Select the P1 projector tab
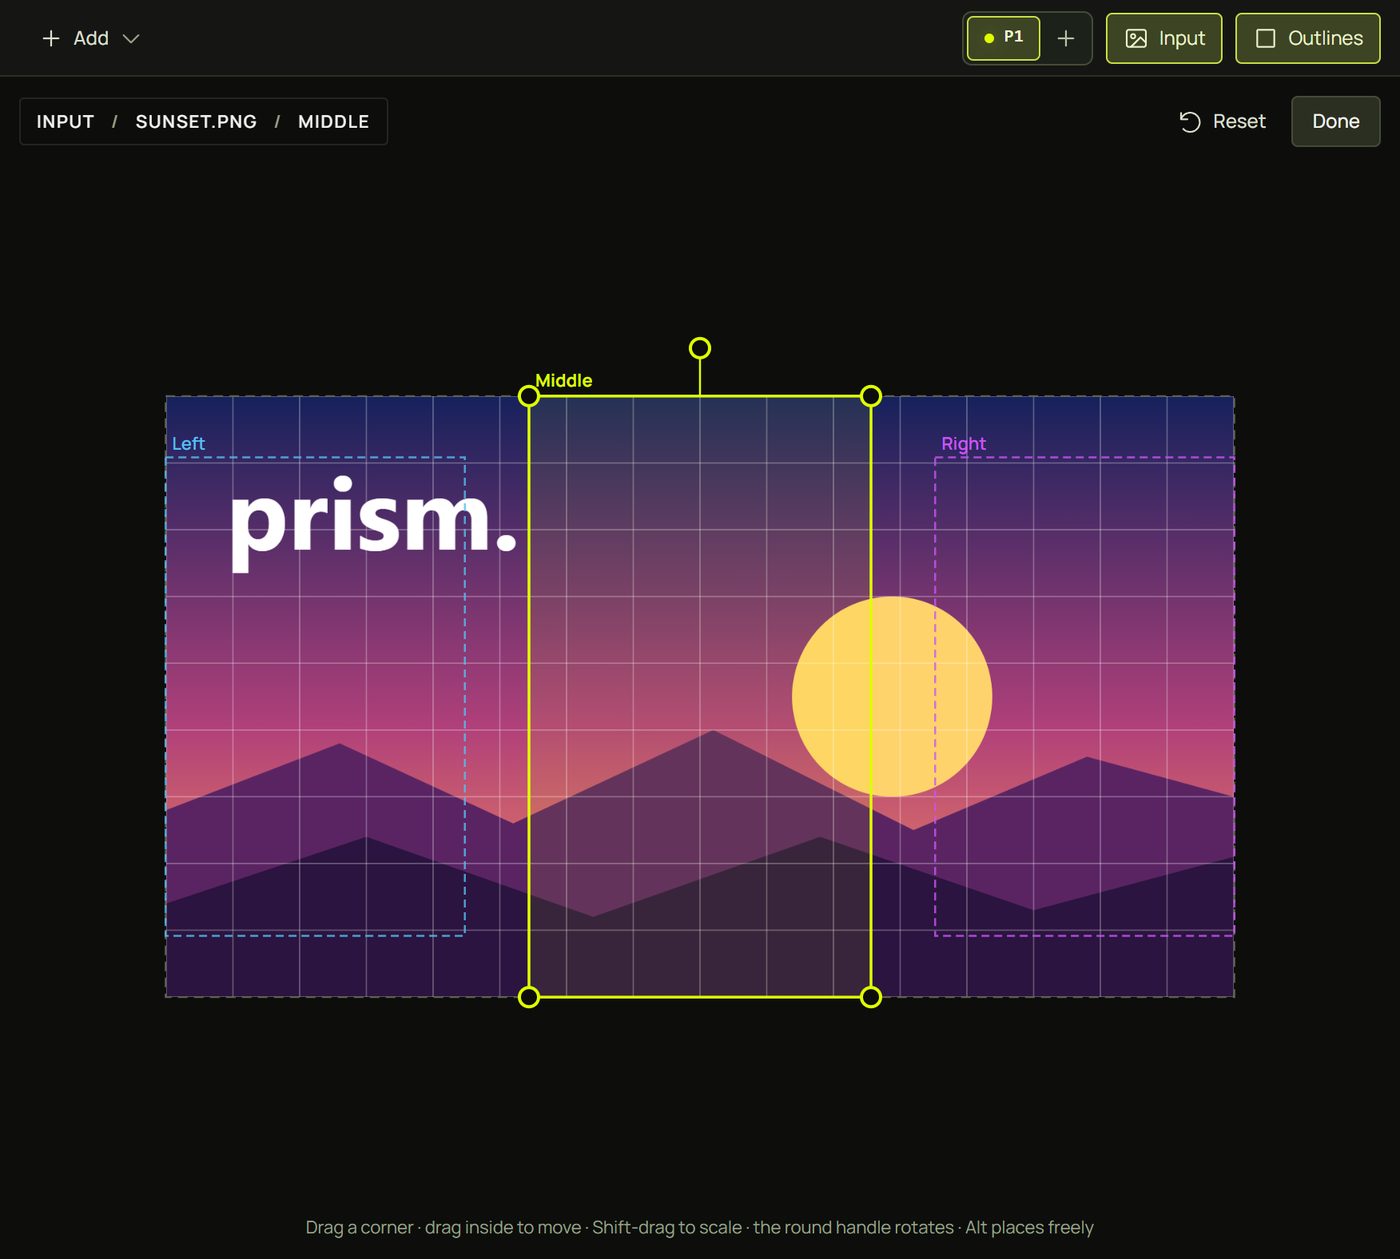This screenshot has height=1259, width=1400. [x=1003, y=38]
